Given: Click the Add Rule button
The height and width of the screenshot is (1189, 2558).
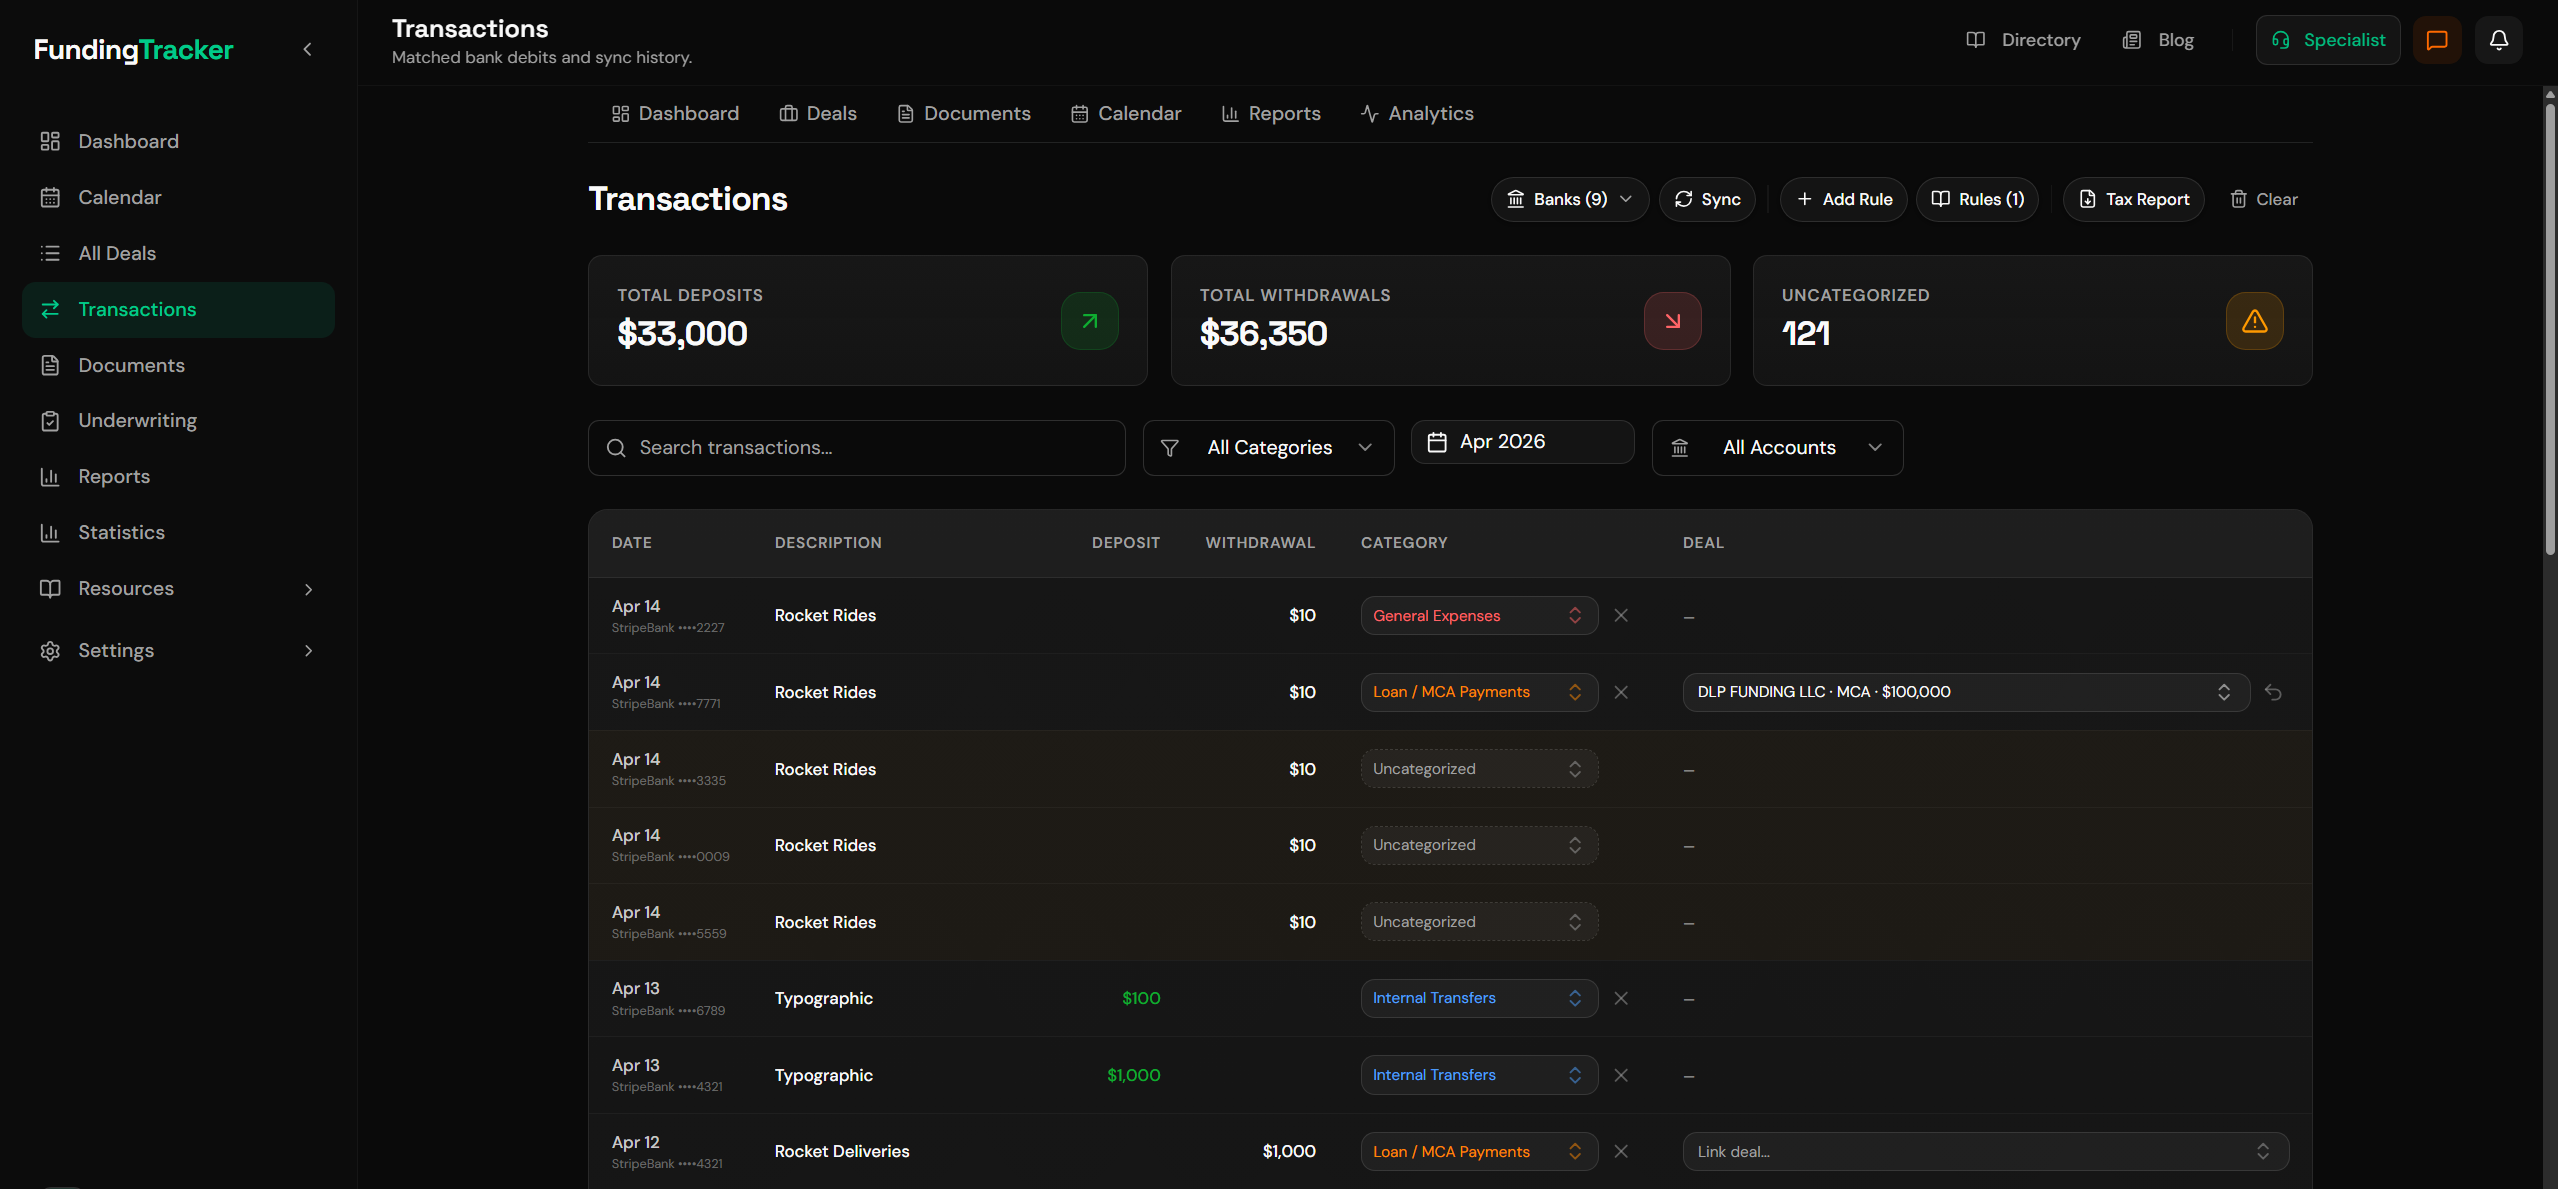Looking at the screenshot, I should coord(1843,199).
